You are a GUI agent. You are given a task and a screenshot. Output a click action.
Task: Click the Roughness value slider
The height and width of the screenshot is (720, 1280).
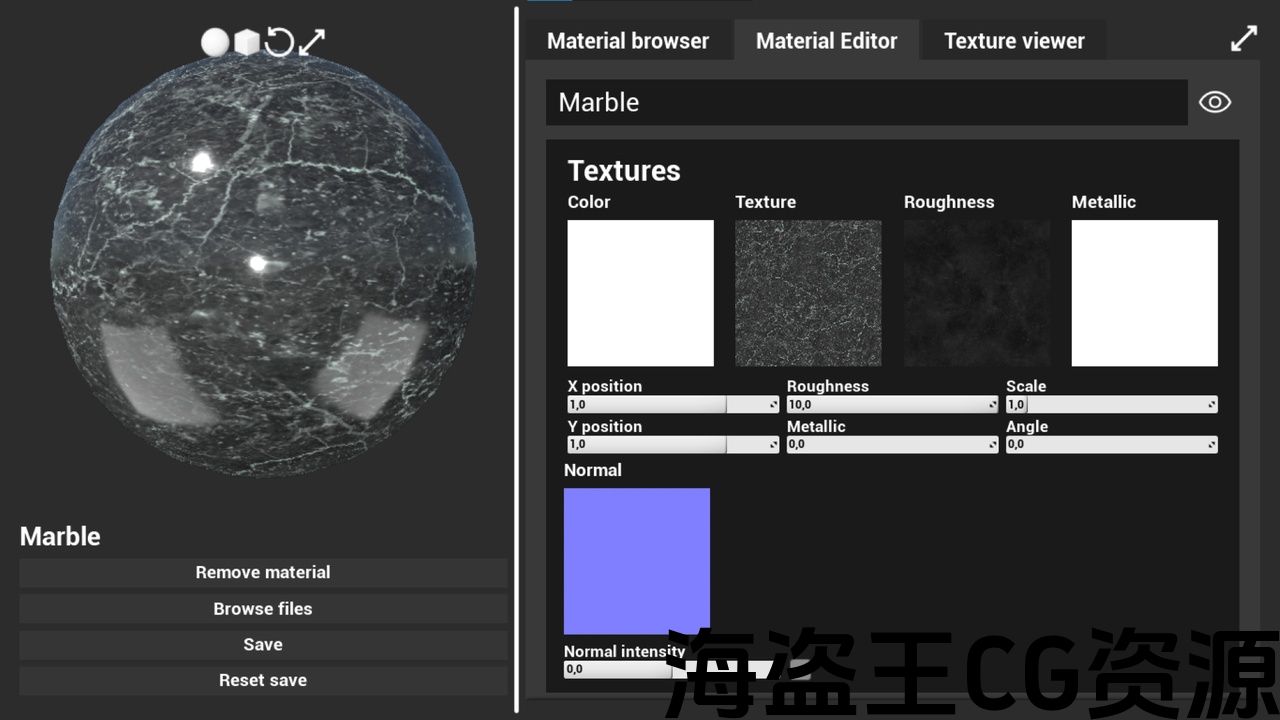pos(892,405)
